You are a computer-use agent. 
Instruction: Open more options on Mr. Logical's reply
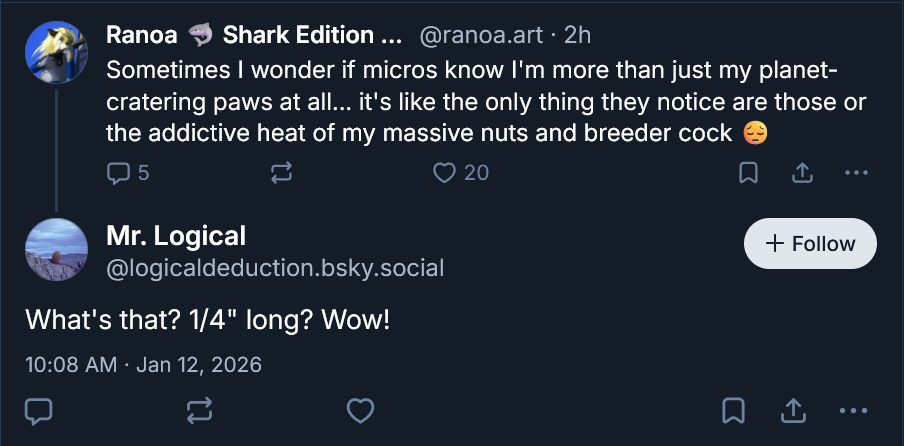coord(853,410)
